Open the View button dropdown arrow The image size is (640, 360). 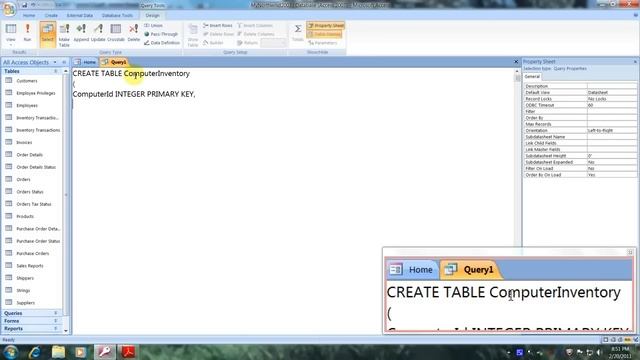[x=11, y=44]
